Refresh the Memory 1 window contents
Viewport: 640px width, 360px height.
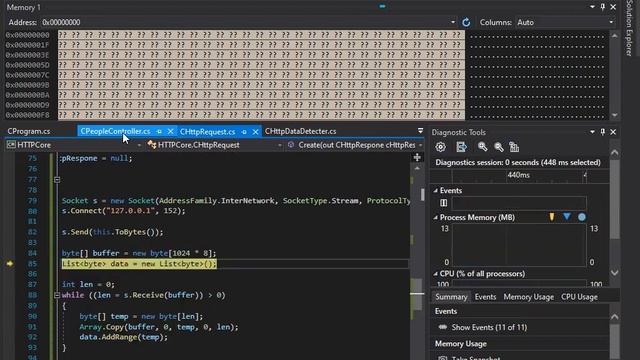coord(466,22)
